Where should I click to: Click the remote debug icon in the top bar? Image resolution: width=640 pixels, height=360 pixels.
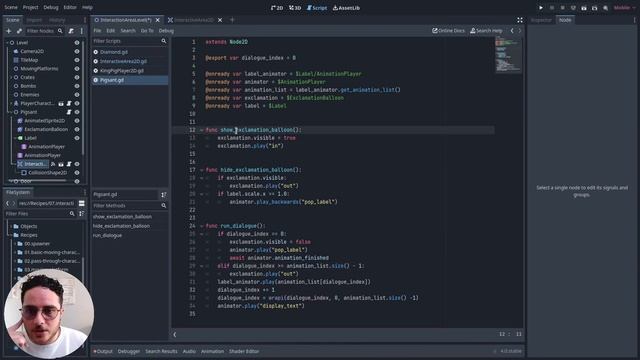pyautogui.click(x=573, y=8)
